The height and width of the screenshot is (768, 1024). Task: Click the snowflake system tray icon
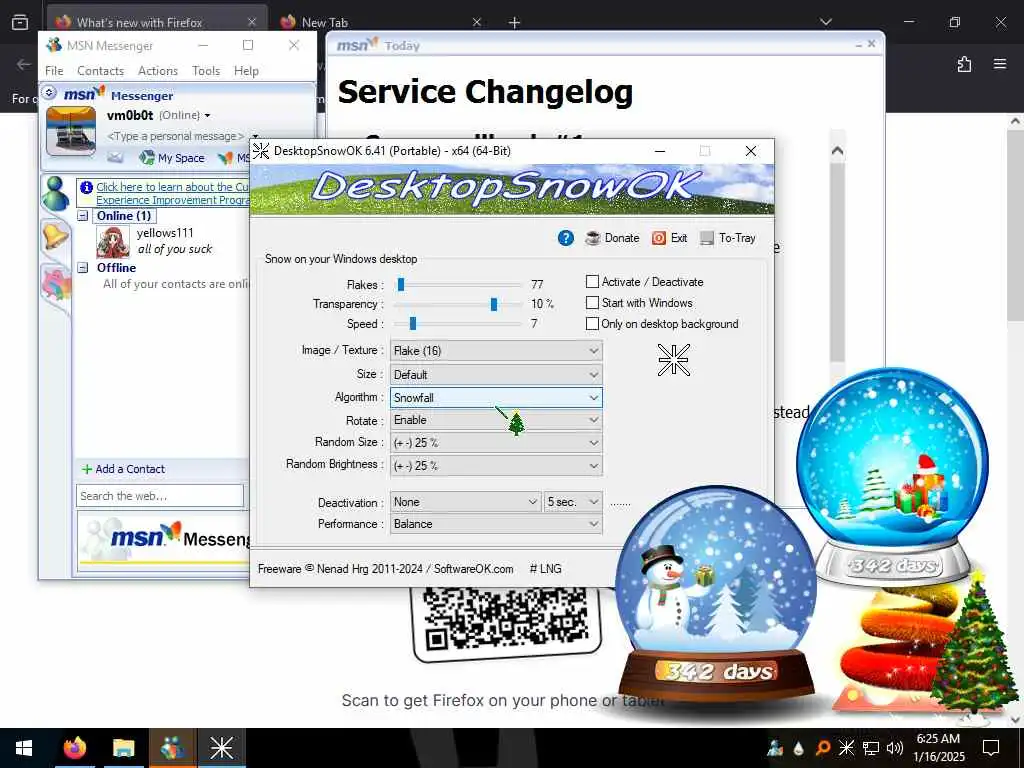tap(846, 748)
